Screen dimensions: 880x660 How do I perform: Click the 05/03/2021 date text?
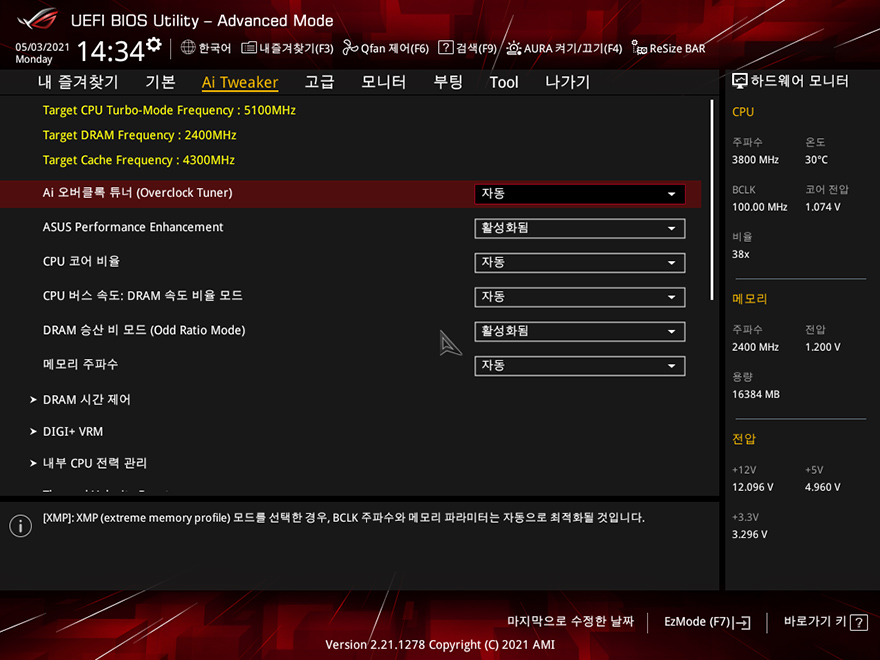tap(42, 47)
